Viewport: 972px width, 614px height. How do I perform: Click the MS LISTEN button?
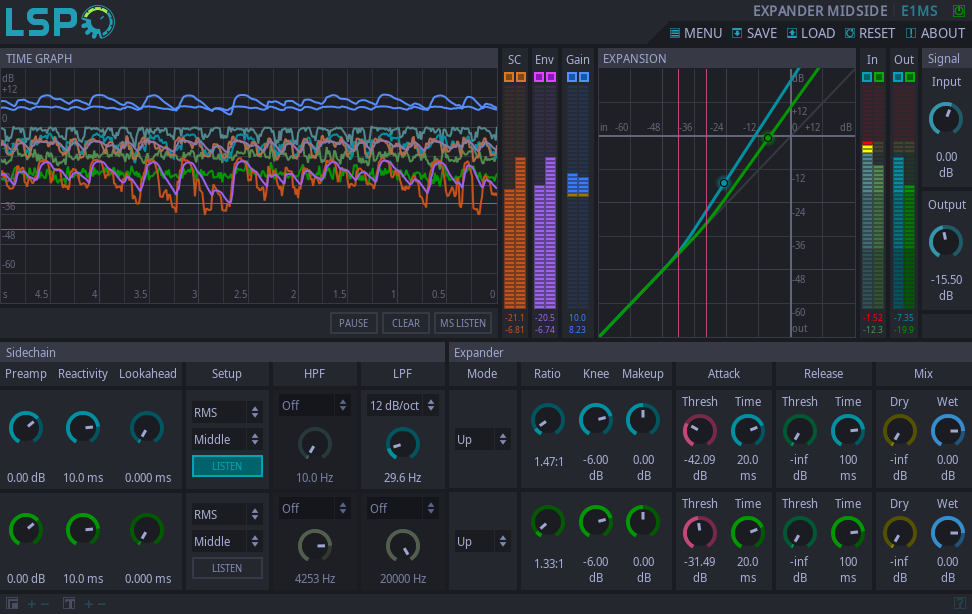point(463,323)
